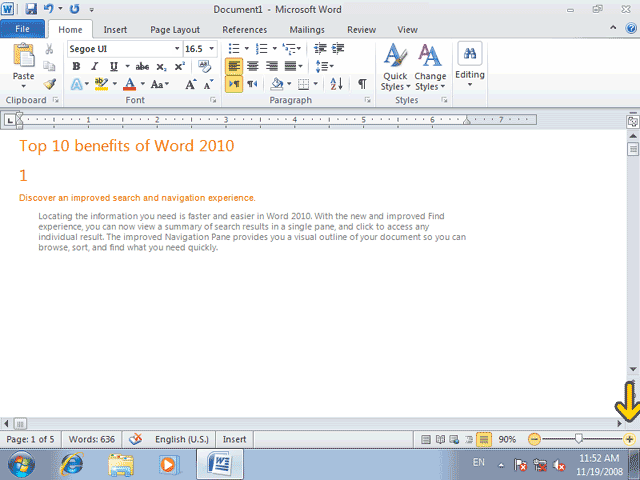Switch to Full Screen Reading view
Screen dimensions: 640x480
click(x=440, y=440)
